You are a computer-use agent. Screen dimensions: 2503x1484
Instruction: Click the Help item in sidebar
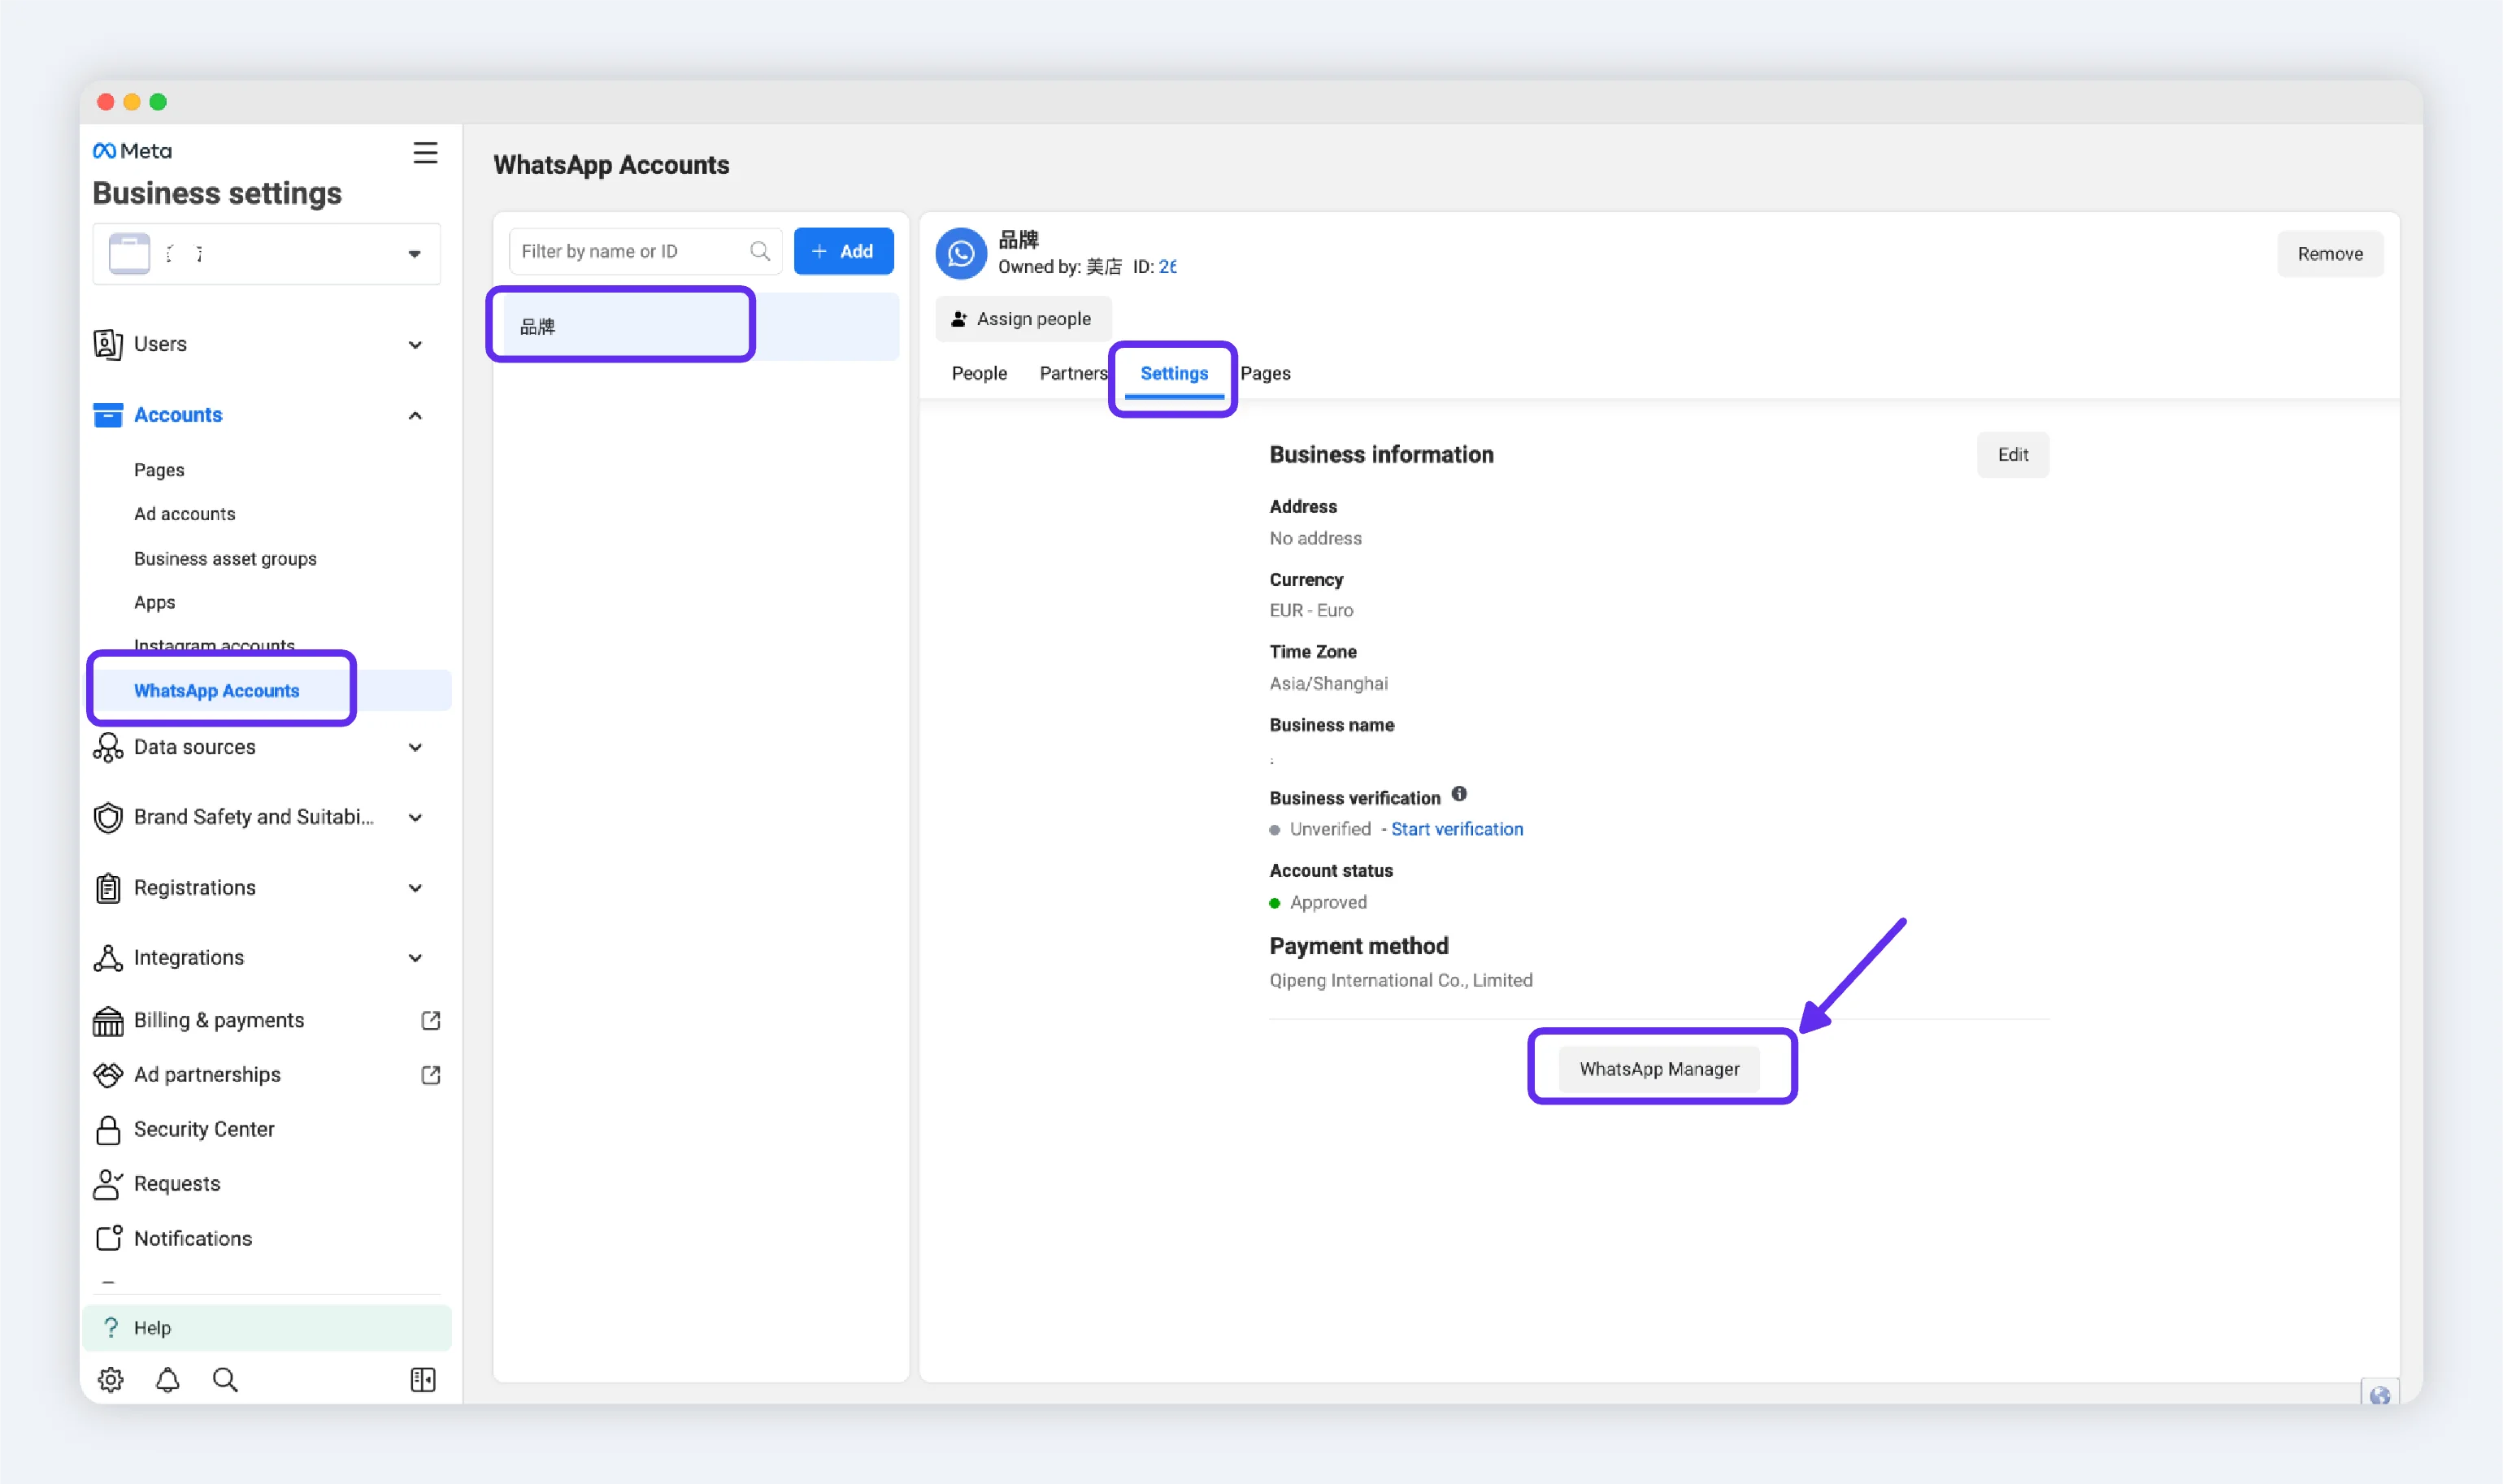point(266,1328)
